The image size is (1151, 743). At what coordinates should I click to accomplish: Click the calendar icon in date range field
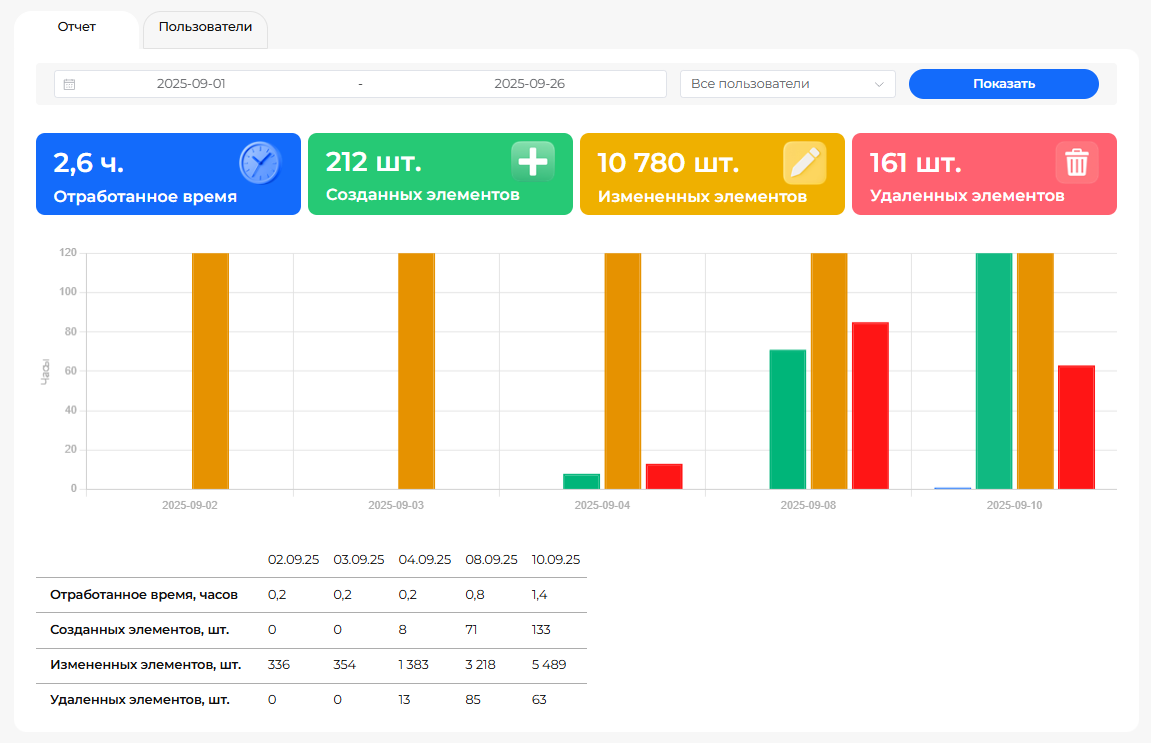tap(69, 85)
